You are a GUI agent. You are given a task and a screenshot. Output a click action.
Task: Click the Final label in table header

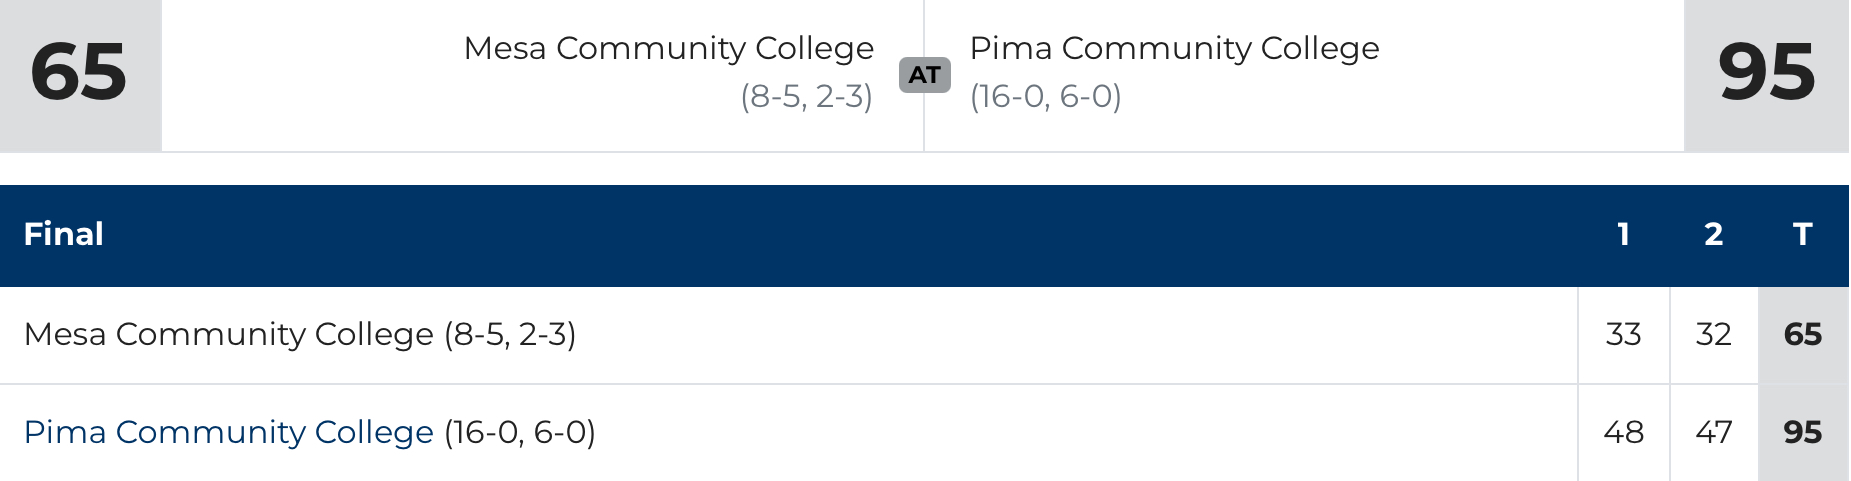click(x=63, y=234)
